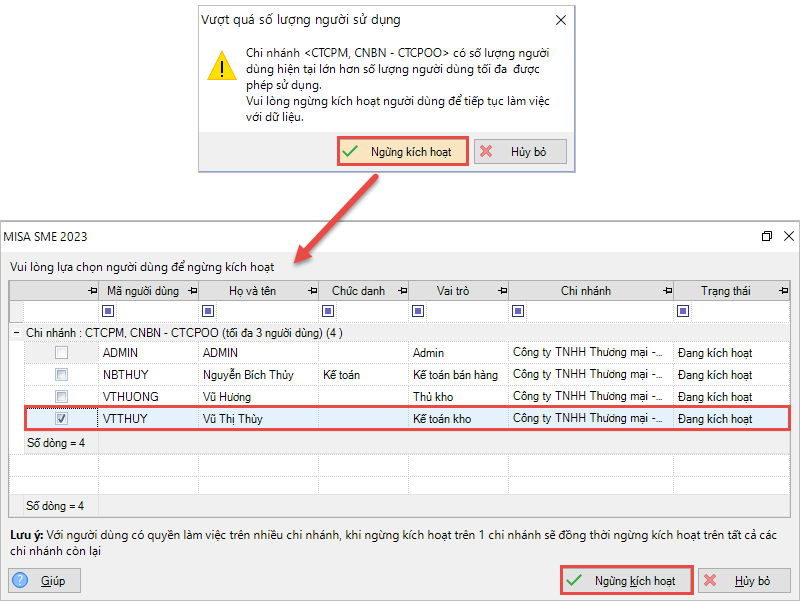800x601 pixels.
Task: Open filter operator for Trạng thái column
Action: pyautogui.click(x=683, y=311)
